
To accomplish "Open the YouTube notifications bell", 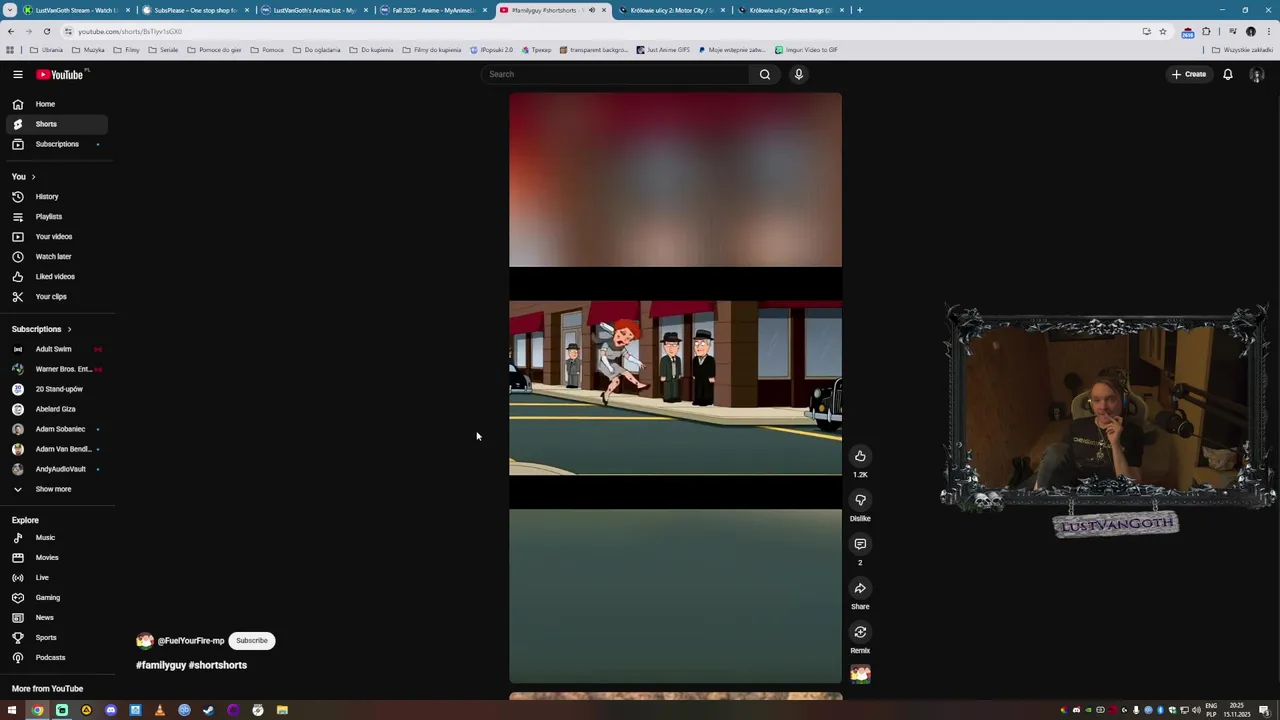I will [x=1228, y=74].
